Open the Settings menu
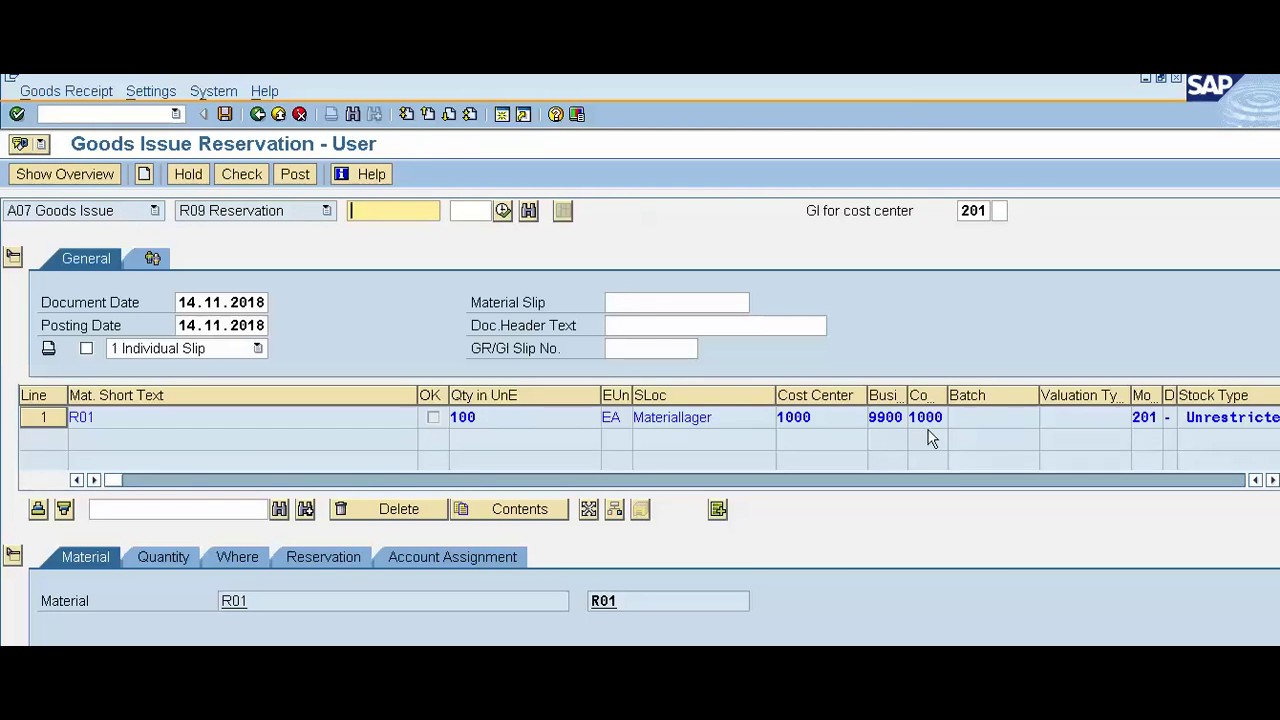The height and width of the screenshot is (720, 1280). pos(151,91)
